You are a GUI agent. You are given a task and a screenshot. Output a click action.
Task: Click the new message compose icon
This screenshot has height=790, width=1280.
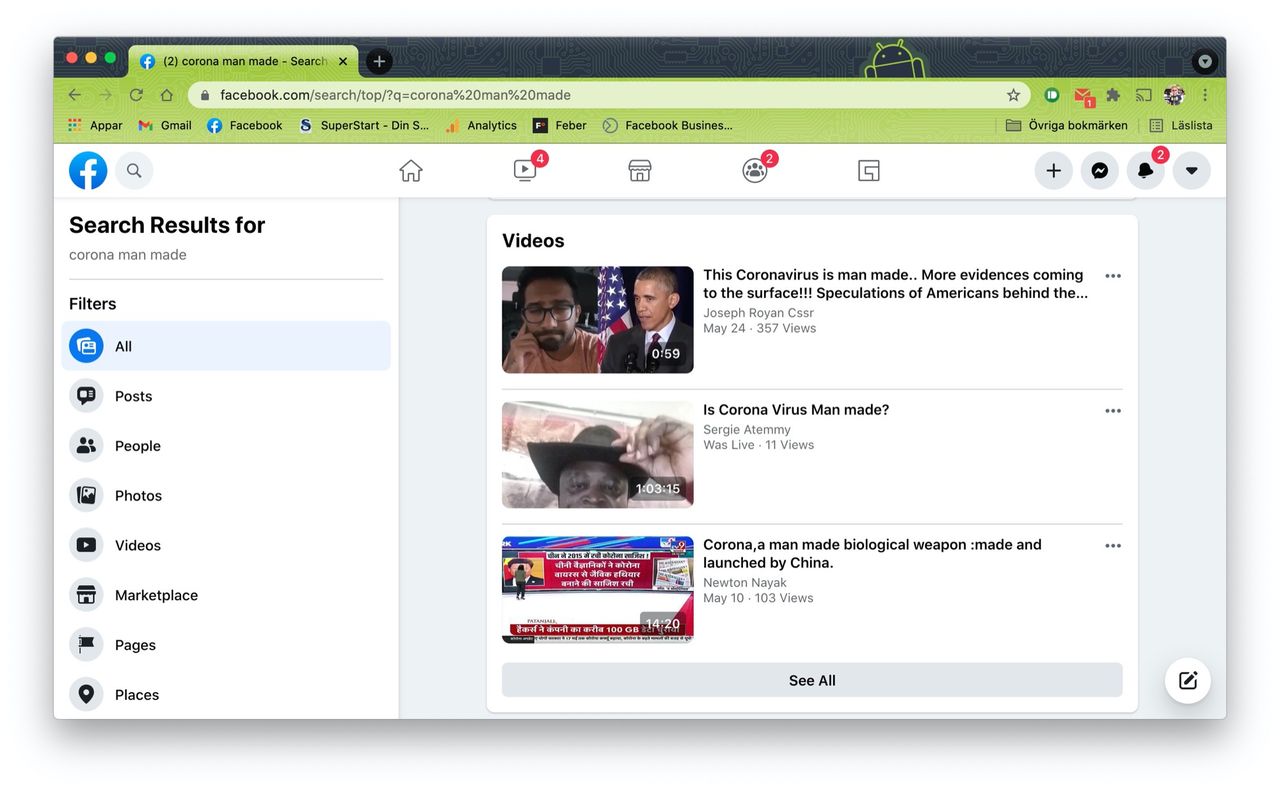pos(1188,681)
